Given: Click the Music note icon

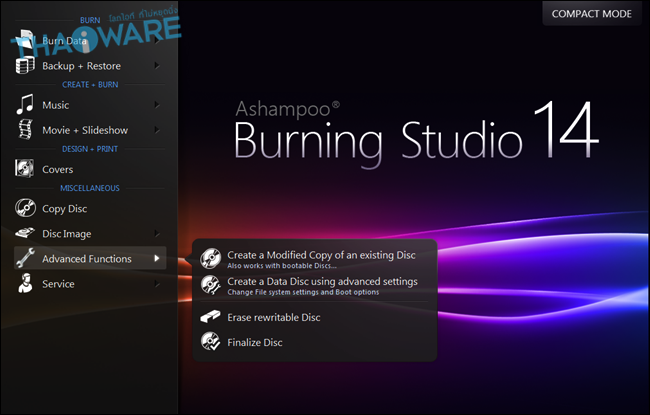Looking at the screenshot, I should tap(25, 104).
